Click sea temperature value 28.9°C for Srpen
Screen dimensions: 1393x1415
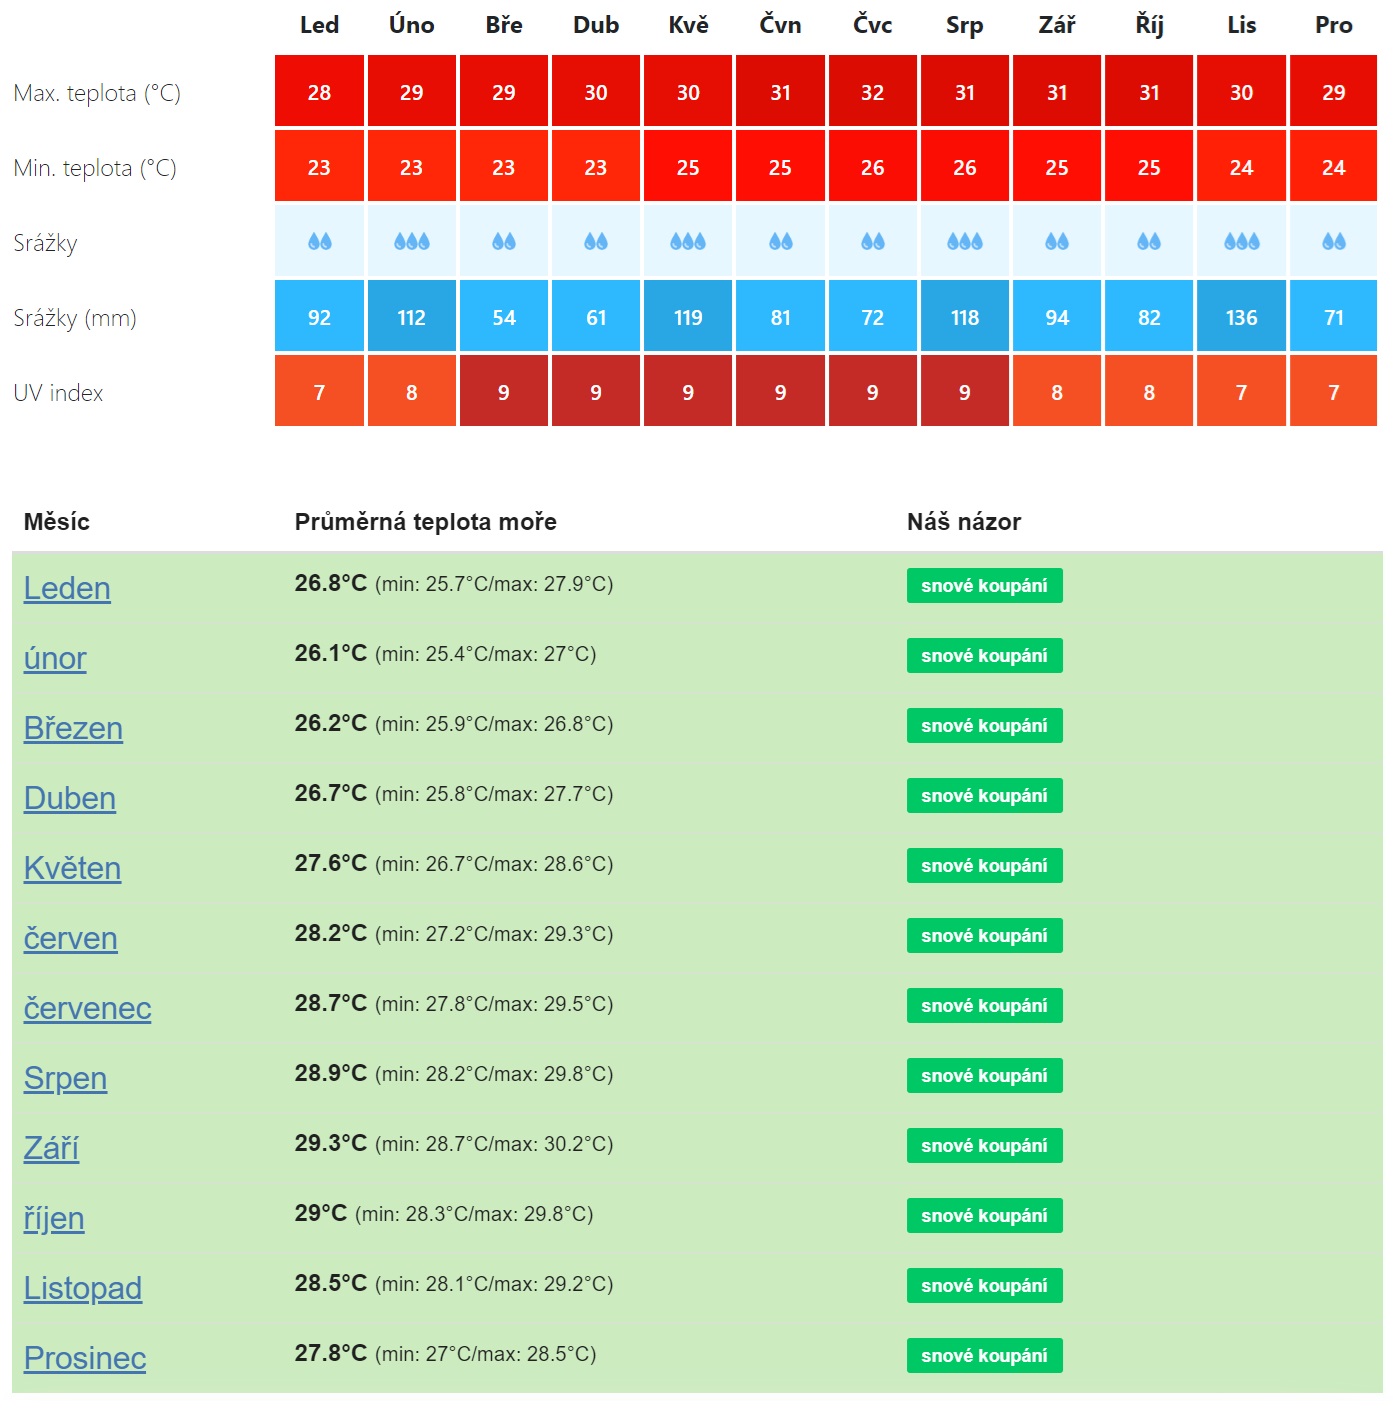331,1073
